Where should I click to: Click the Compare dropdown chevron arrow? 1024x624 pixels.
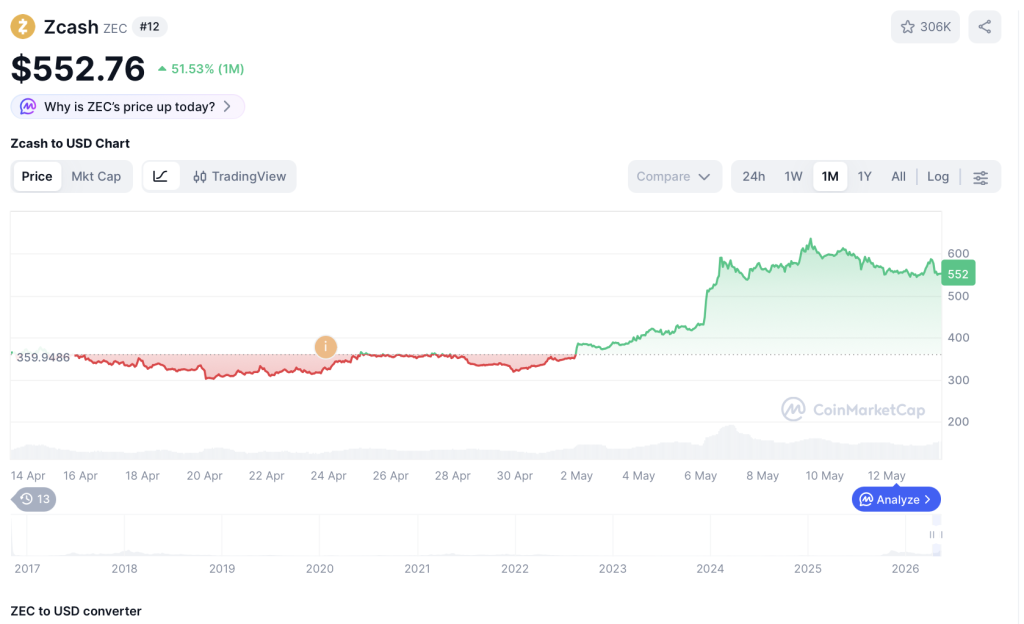click(x=704, y=177)
